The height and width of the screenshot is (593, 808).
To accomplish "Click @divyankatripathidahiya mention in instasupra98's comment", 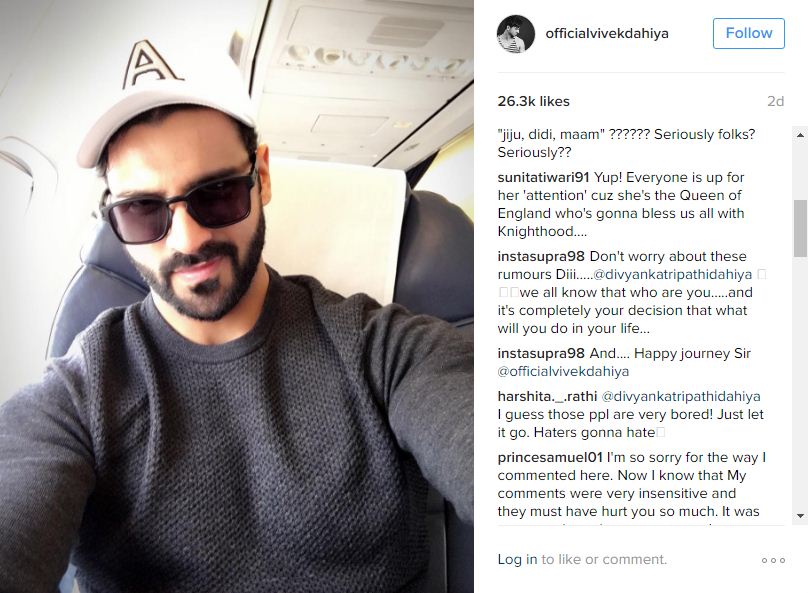I will pyautogui.click(x=672, y=274).
